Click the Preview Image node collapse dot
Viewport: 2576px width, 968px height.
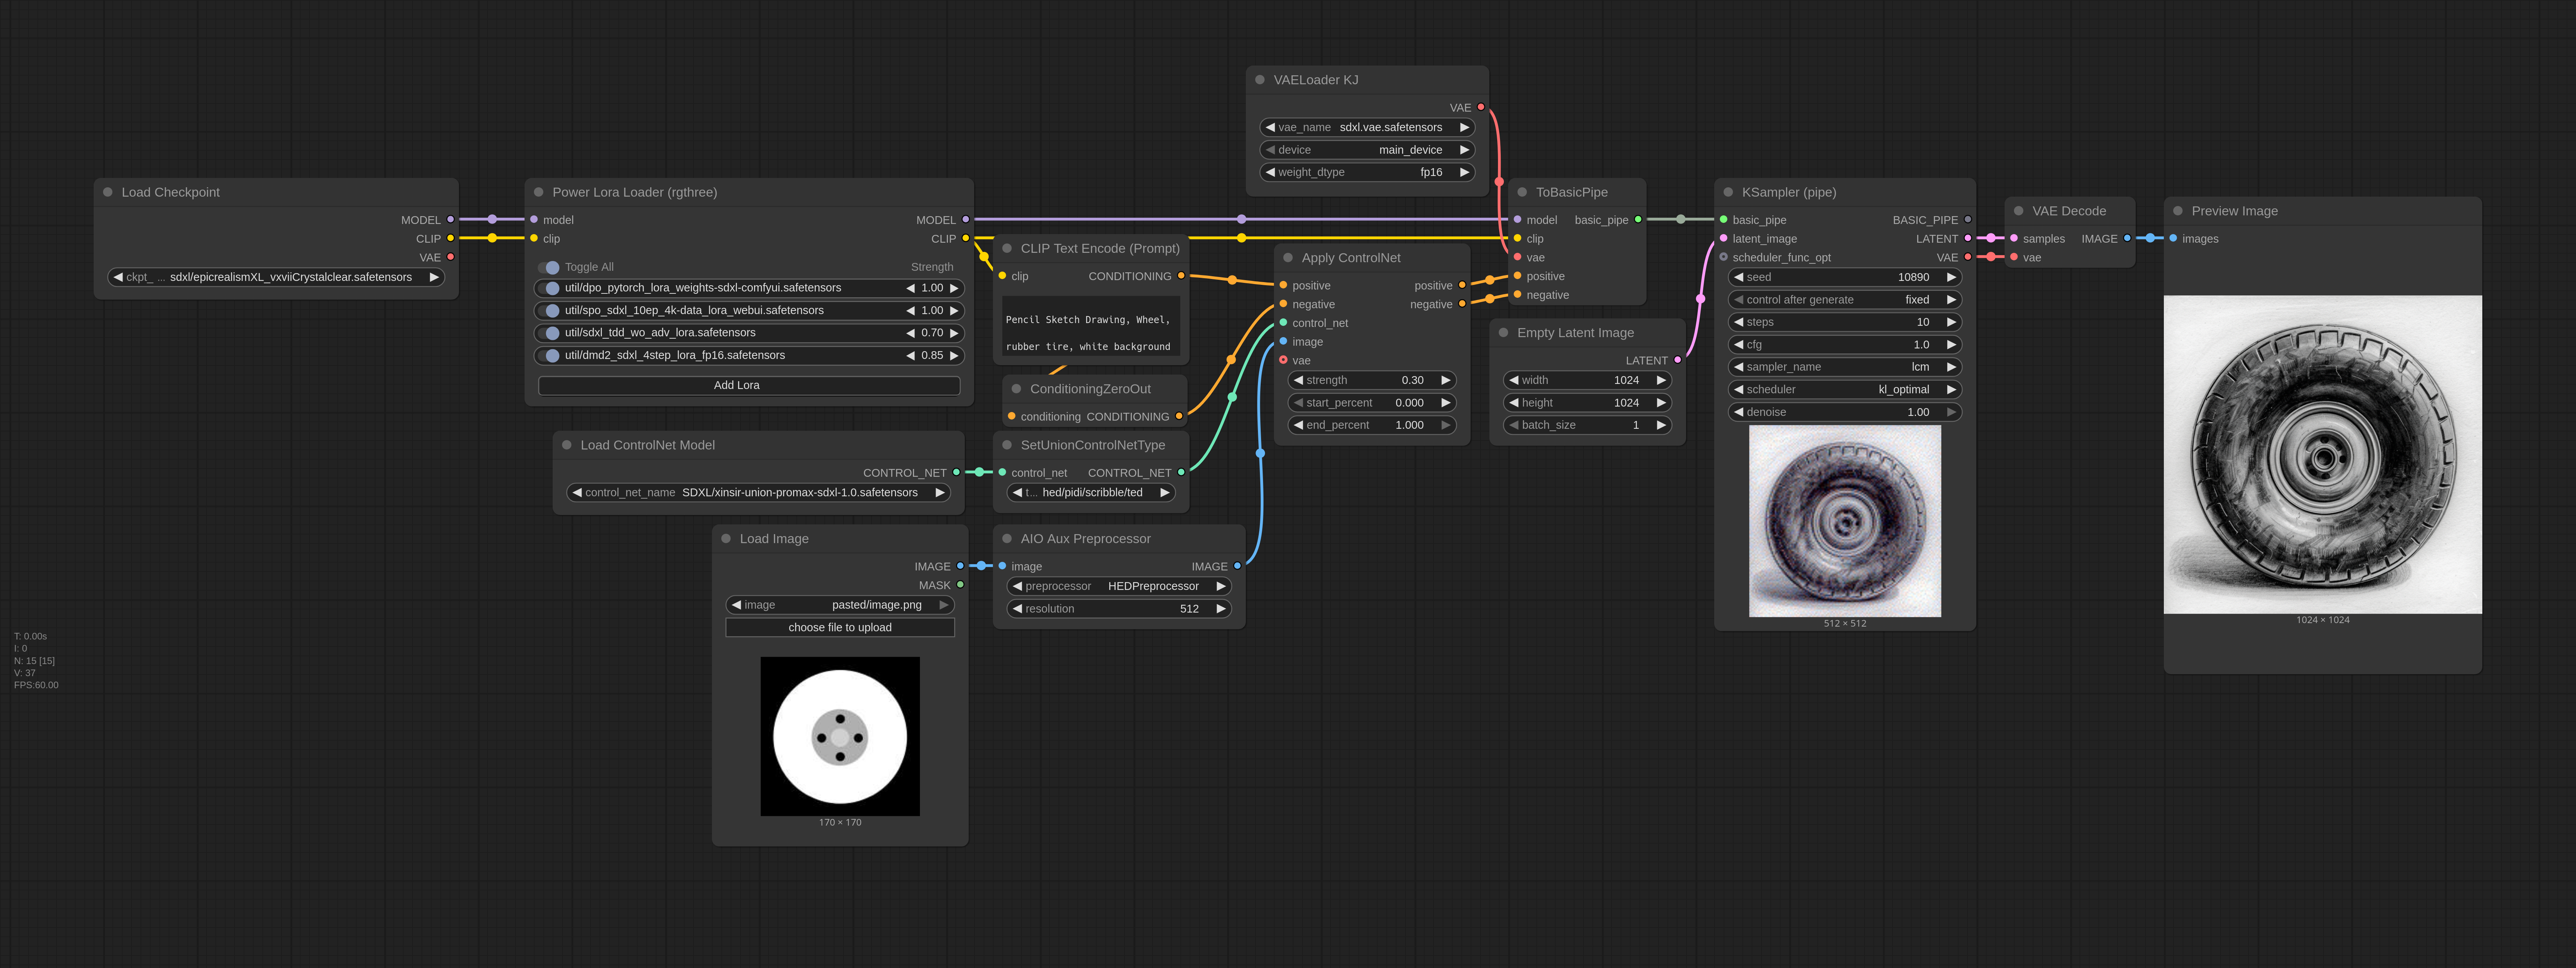click(x=2178, y=211)
